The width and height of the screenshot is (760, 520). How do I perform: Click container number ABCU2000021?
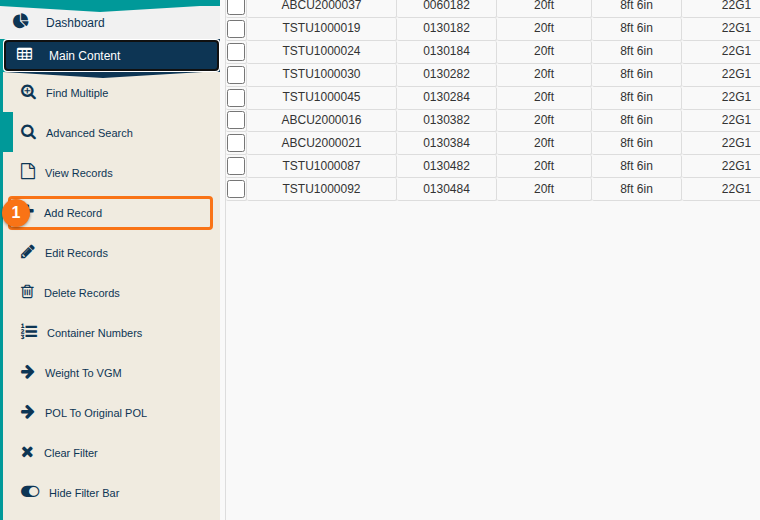click(321, 142)
